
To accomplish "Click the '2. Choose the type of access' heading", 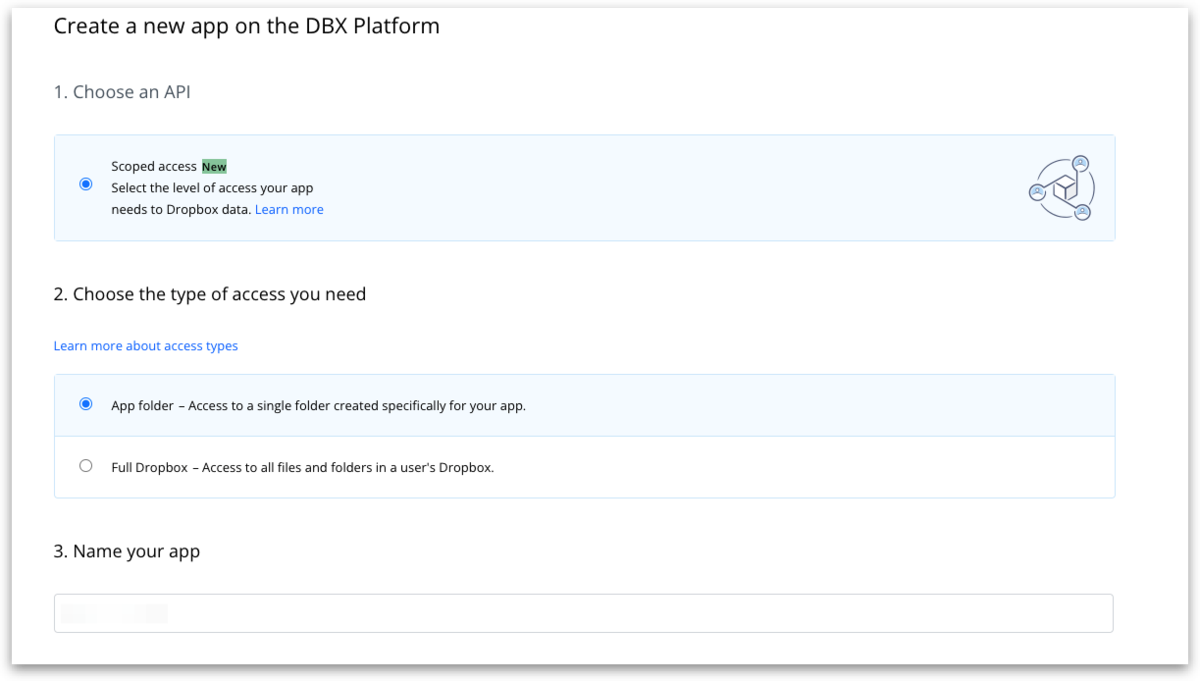I will tap(210, 294).
